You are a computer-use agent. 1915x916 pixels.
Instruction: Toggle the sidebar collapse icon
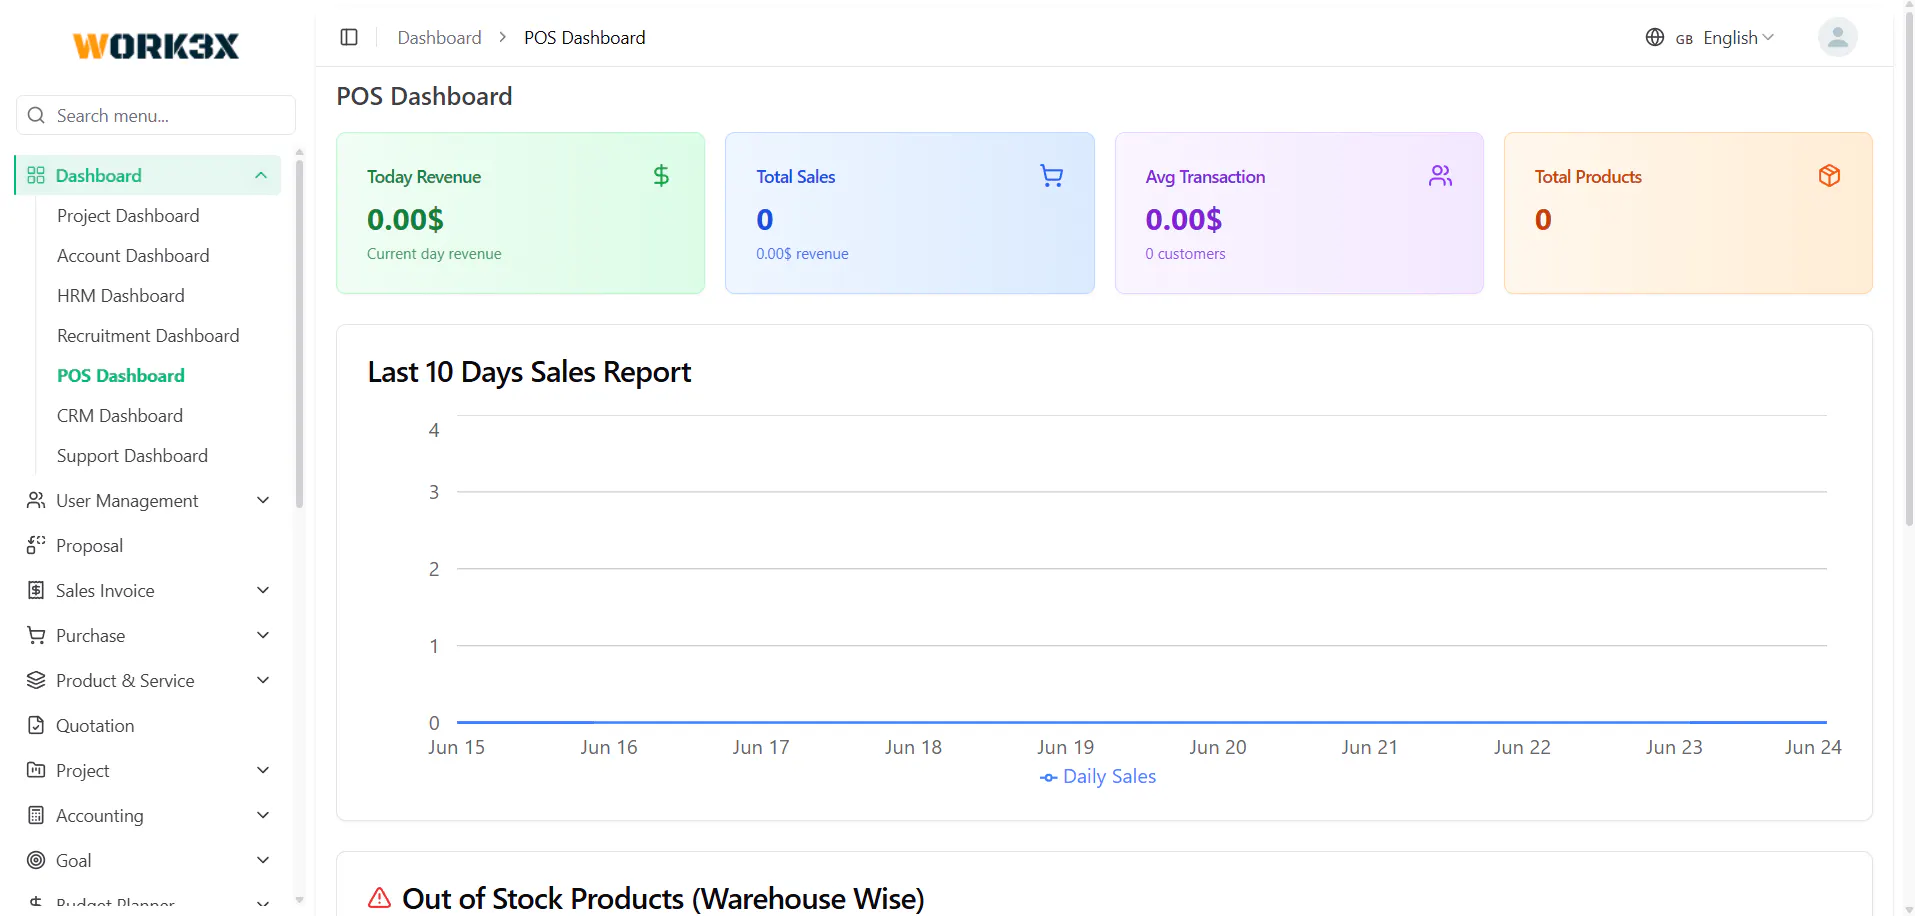349,37
